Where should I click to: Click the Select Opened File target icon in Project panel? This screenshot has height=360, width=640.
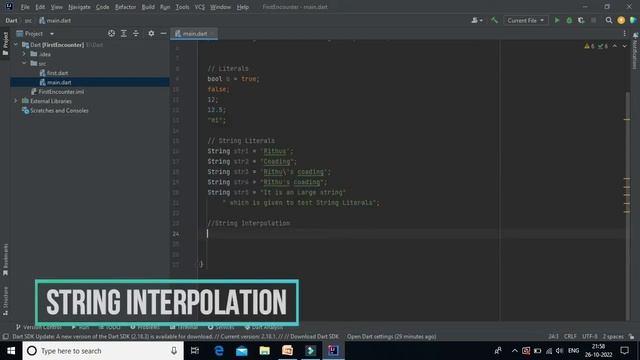(111, 33)
